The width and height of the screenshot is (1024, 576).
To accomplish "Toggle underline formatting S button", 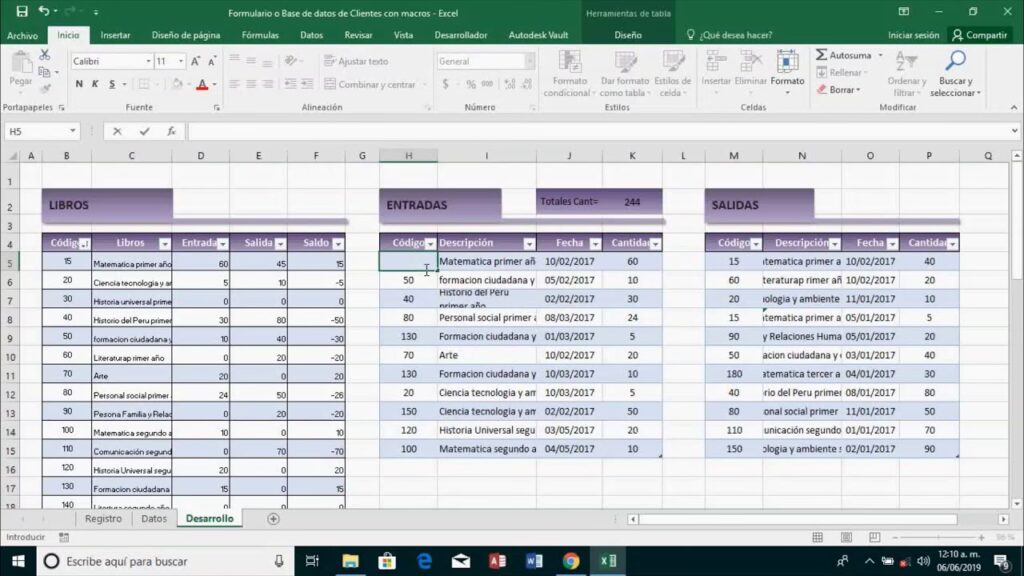I will (111, 84).
